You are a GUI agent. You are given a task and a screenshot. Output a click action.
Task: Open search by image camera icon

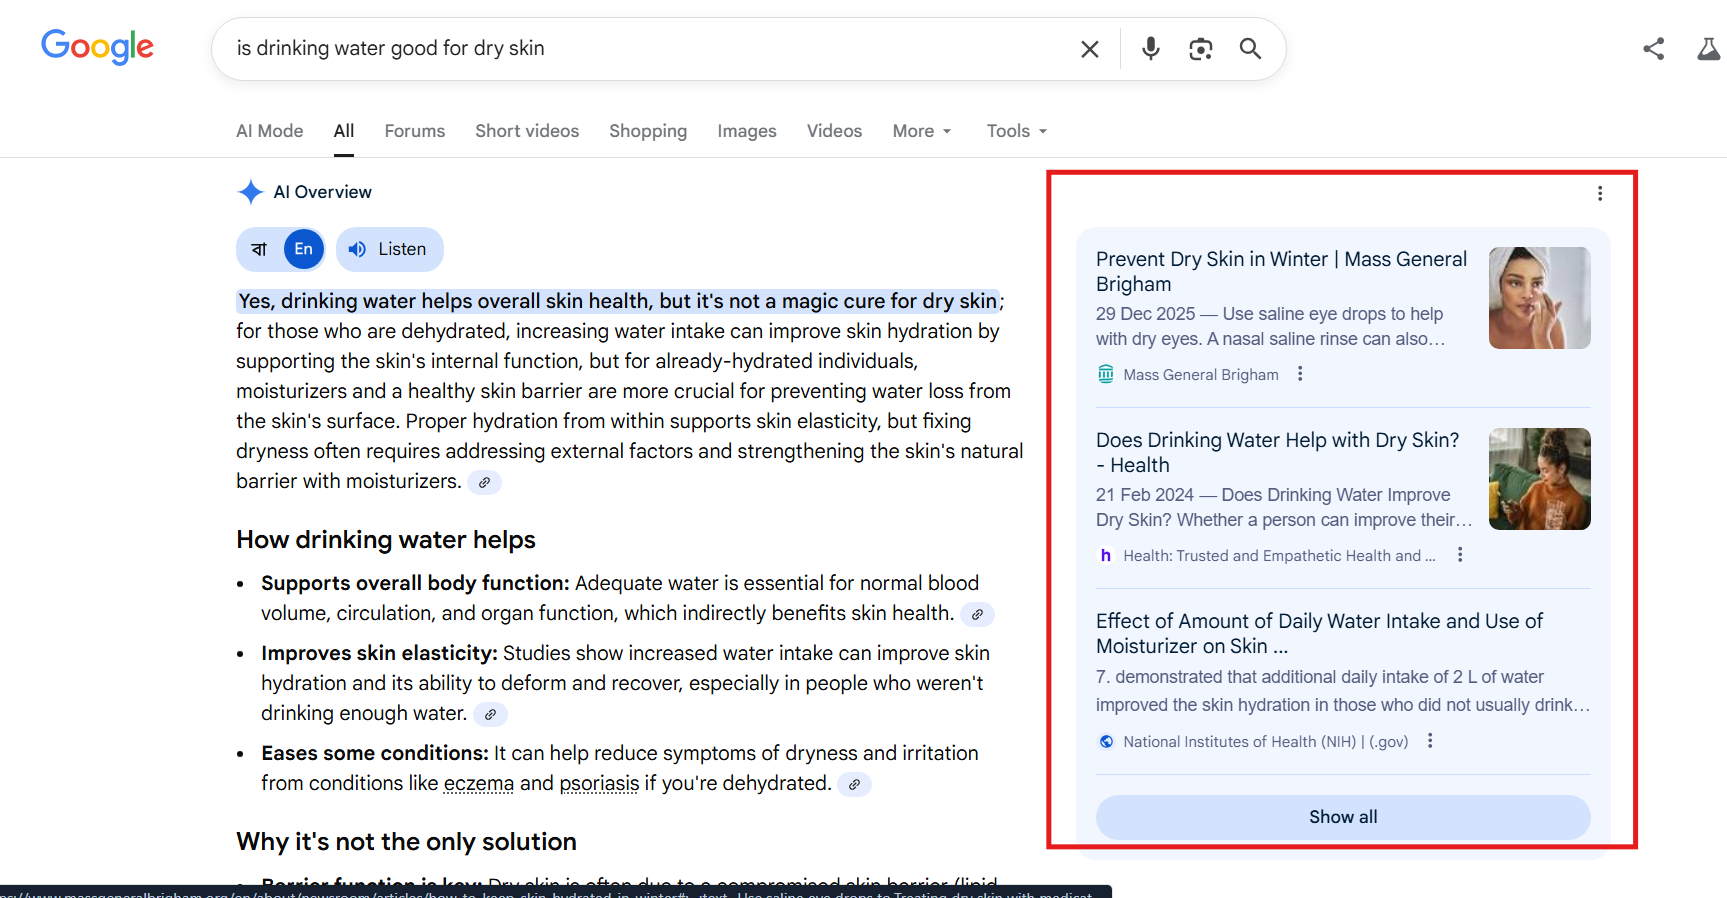pos(1200,49)
